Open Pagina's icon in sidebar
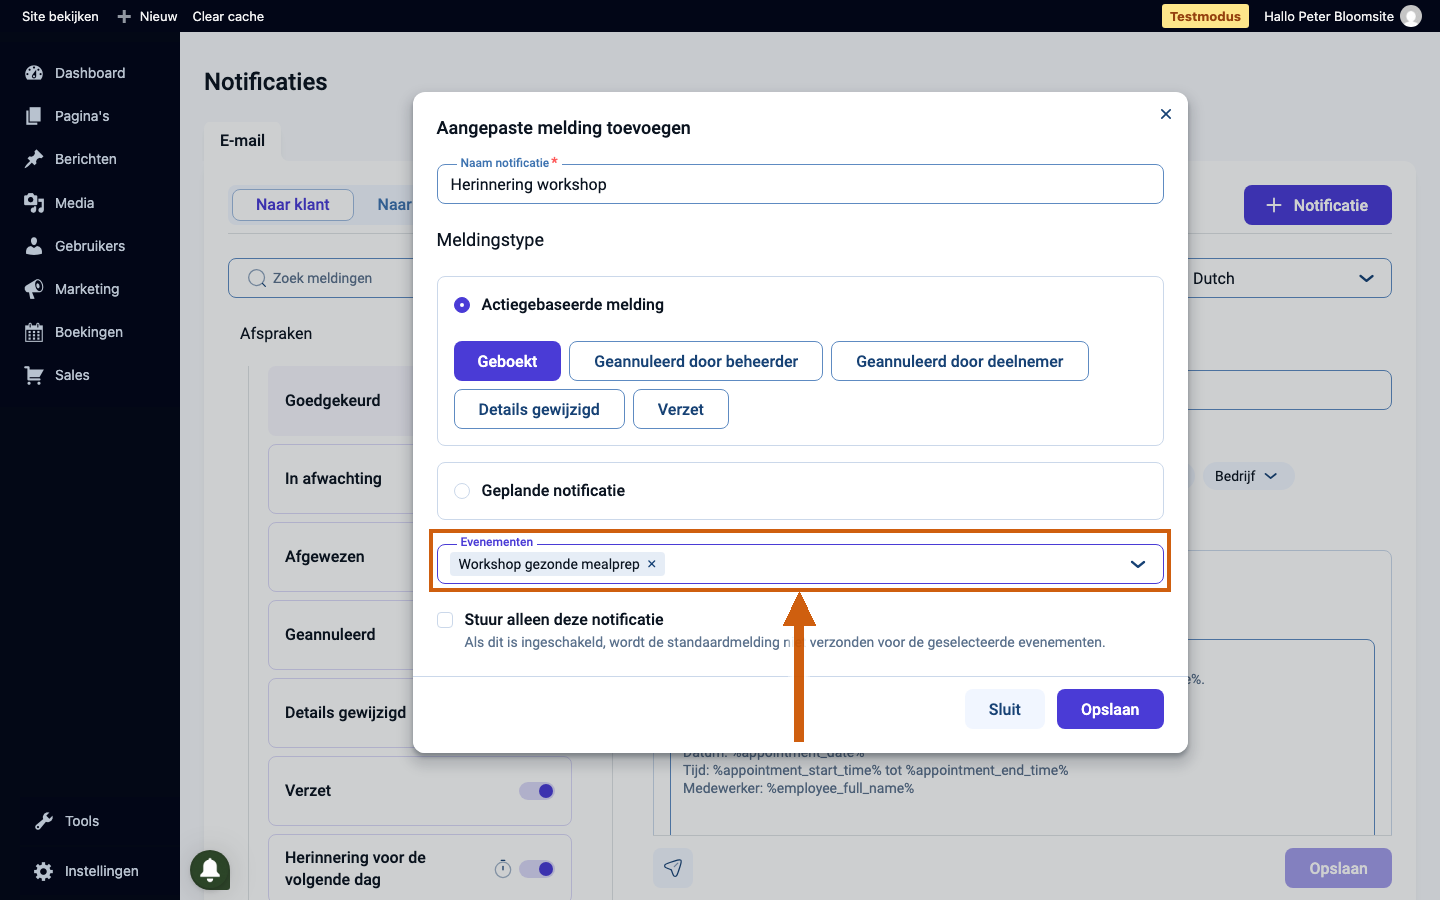The width and height of the screenshot is (1440, 900). (x=34, y=116)
